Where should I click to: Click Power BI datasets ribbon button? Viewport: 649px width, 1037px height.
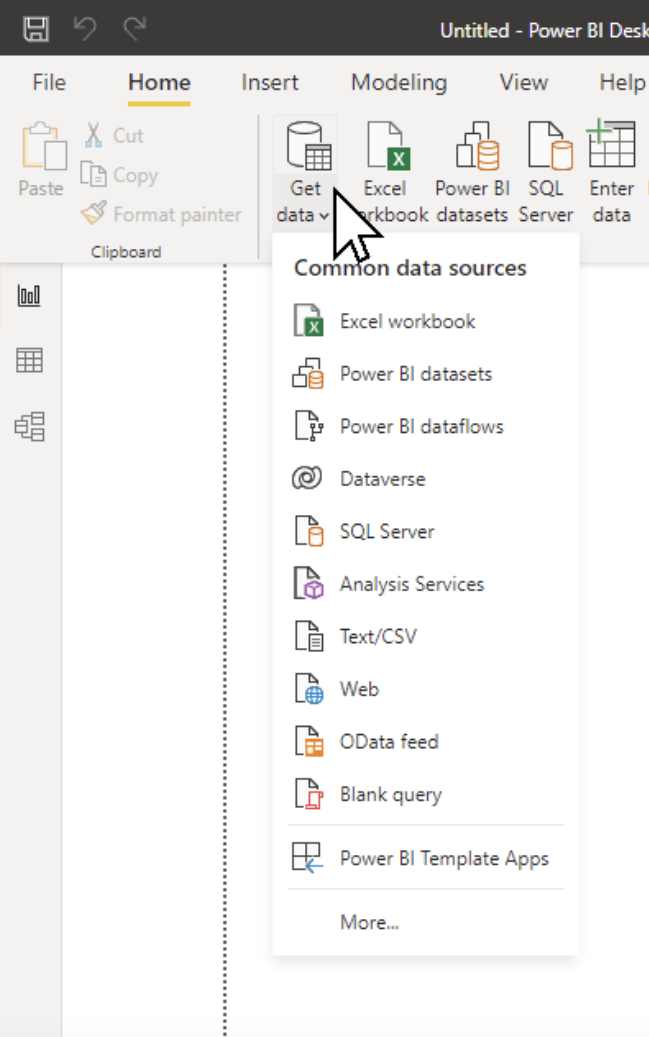(x=472, y=173)
